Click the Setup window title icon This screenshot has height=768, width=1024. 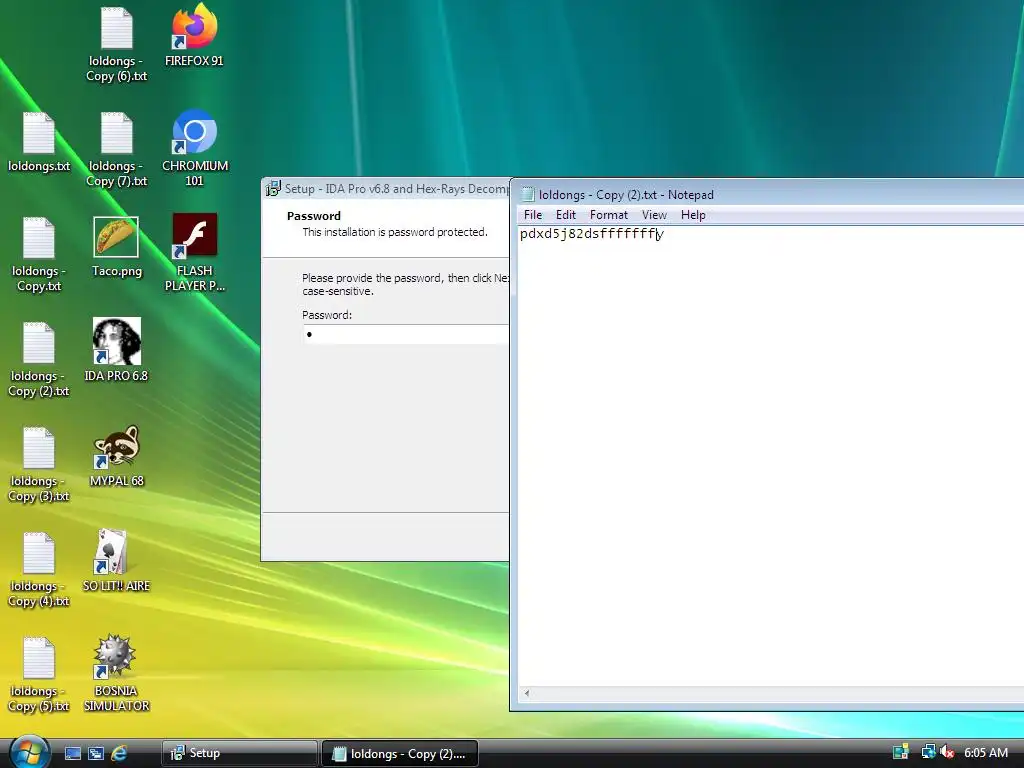point(273,189)
